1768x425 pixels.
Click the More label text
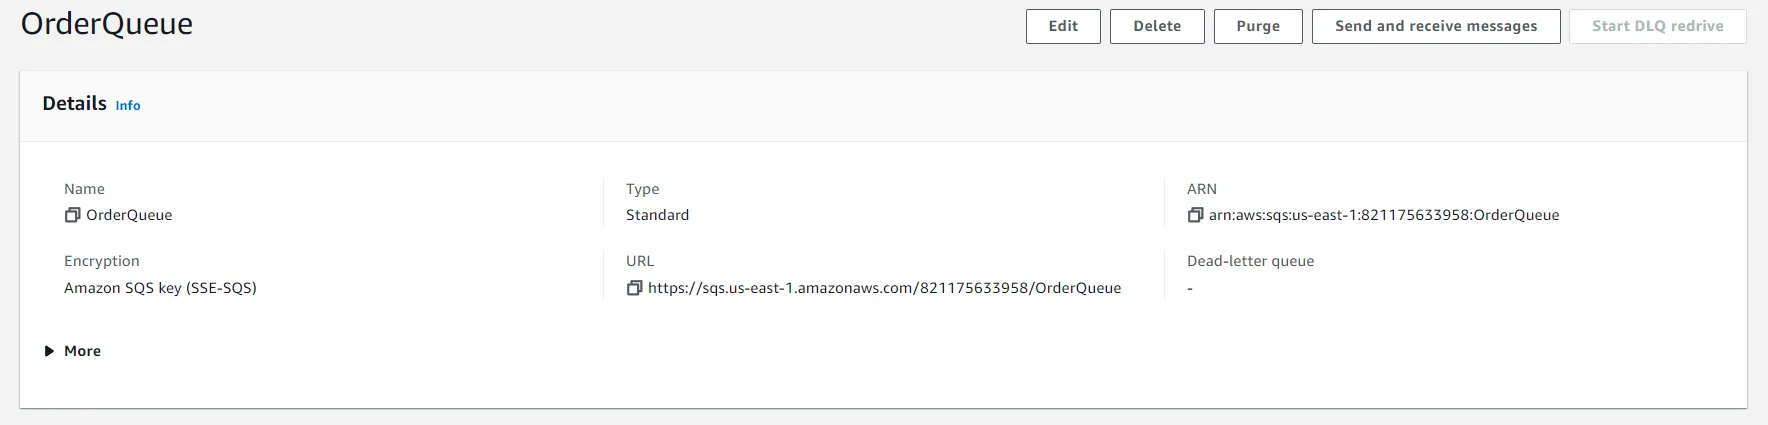tap(82, 351)
